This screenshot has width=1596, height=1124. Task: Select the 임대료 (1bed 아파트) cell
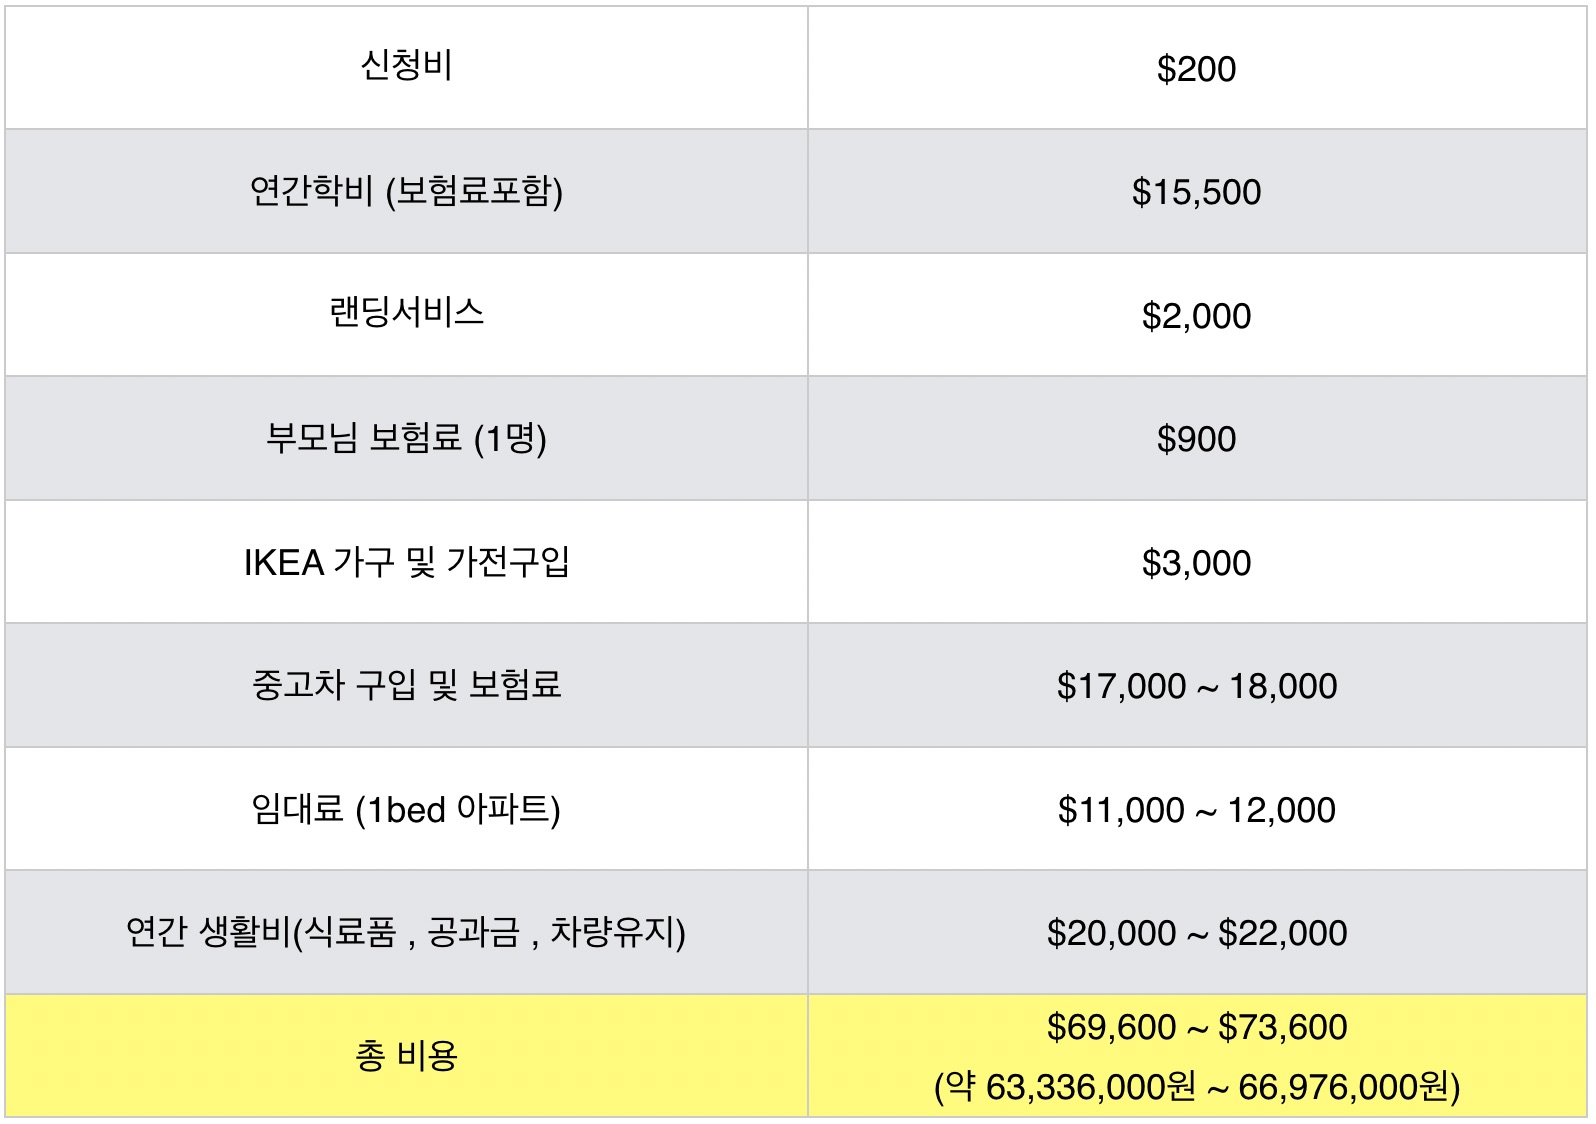[x=406, y=809]
